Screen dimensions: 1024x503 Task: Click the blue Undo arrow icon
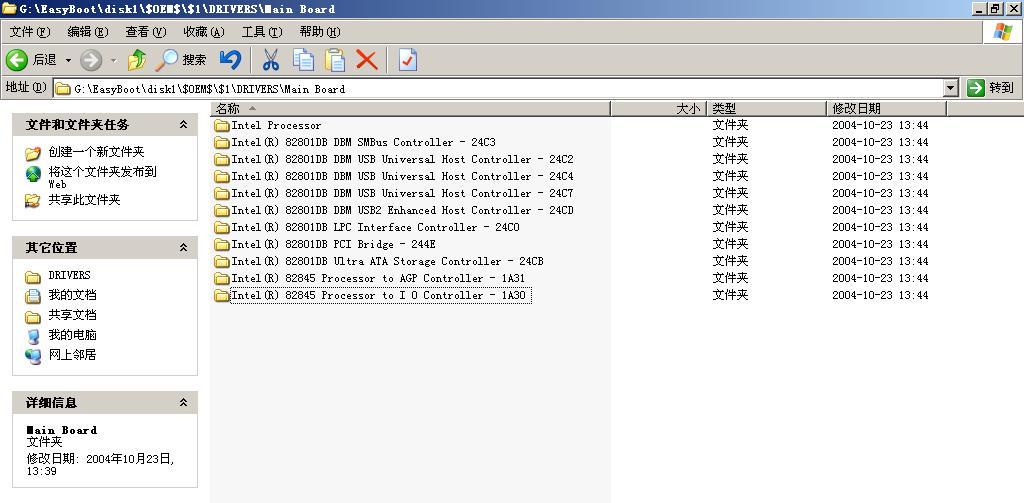[x=230, y=60]
